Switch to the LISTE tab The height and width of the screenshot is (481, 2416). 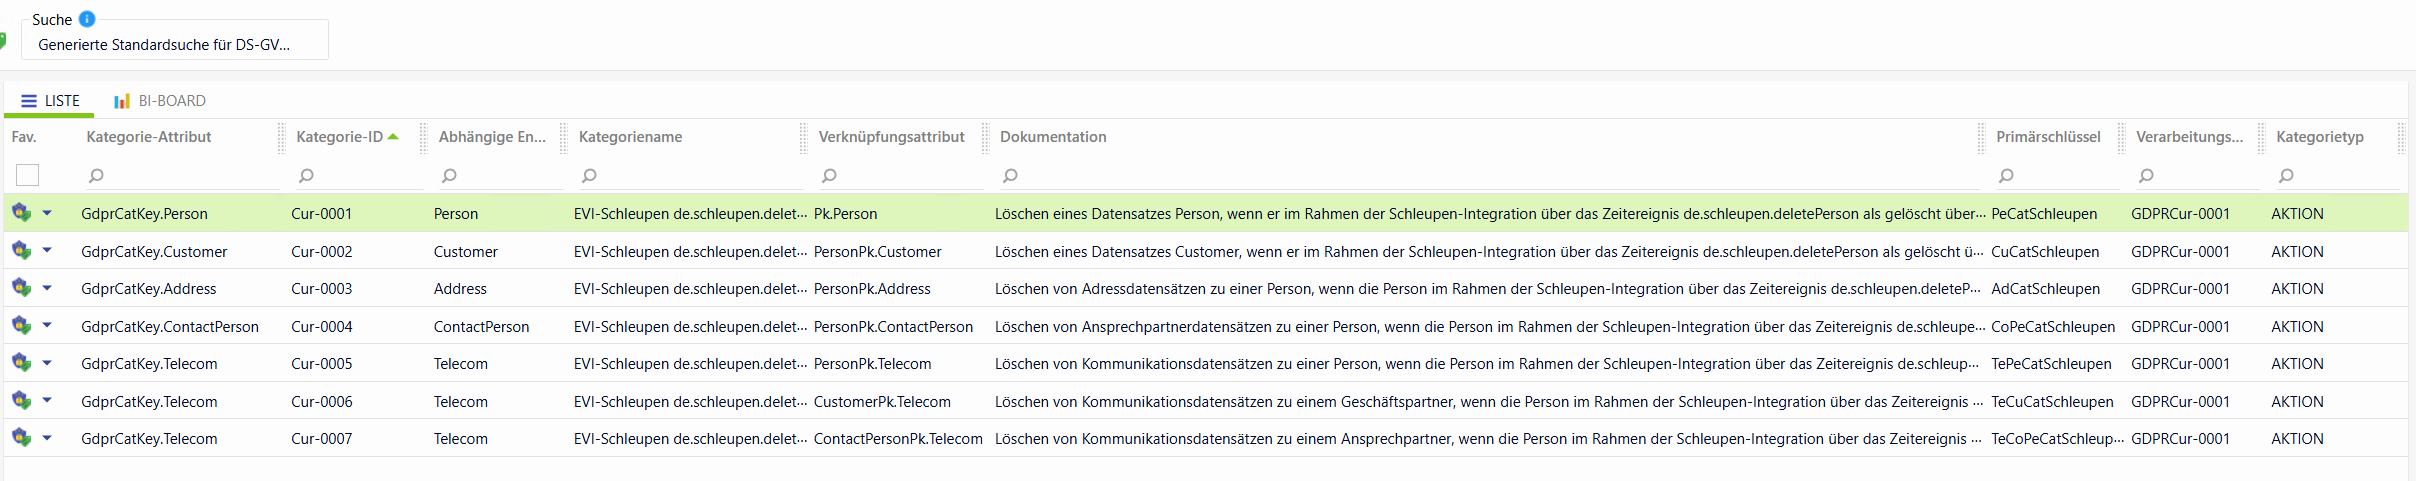50,101
